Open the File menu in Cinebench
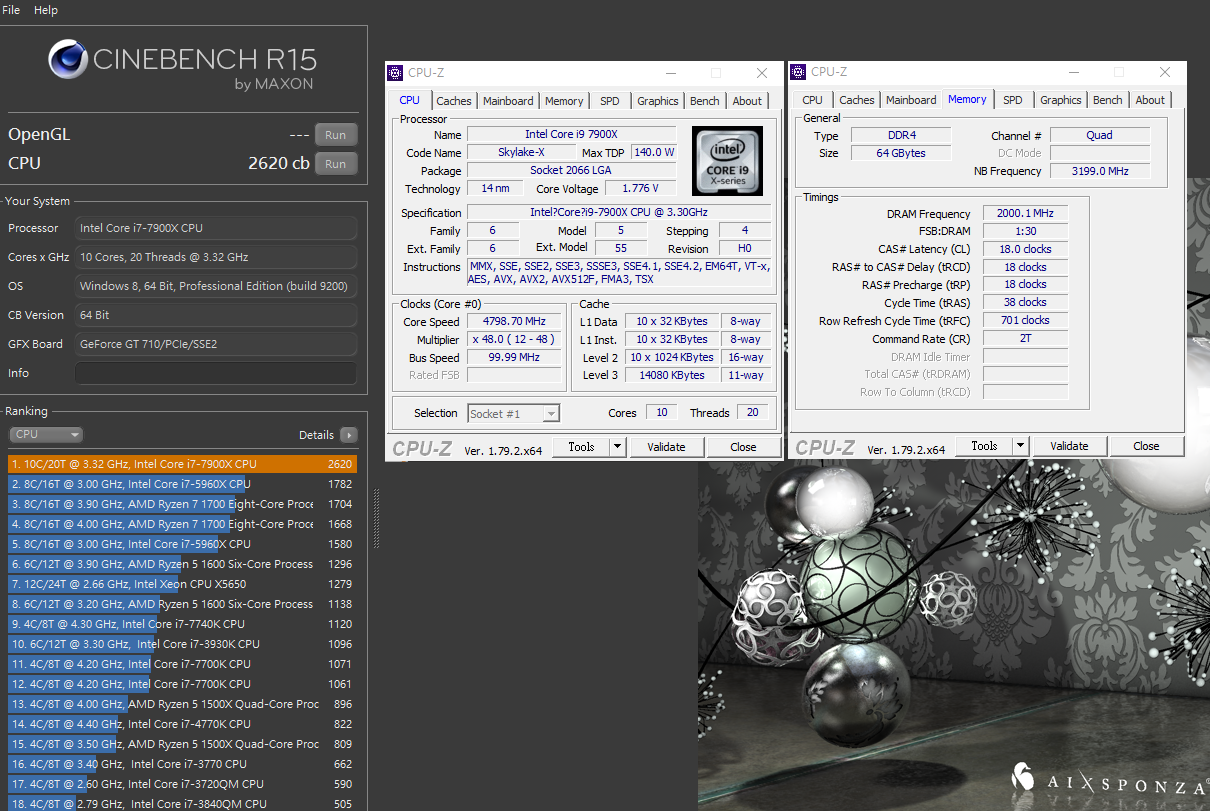Viewport: 1210px width, 811px height. [11, 10]
